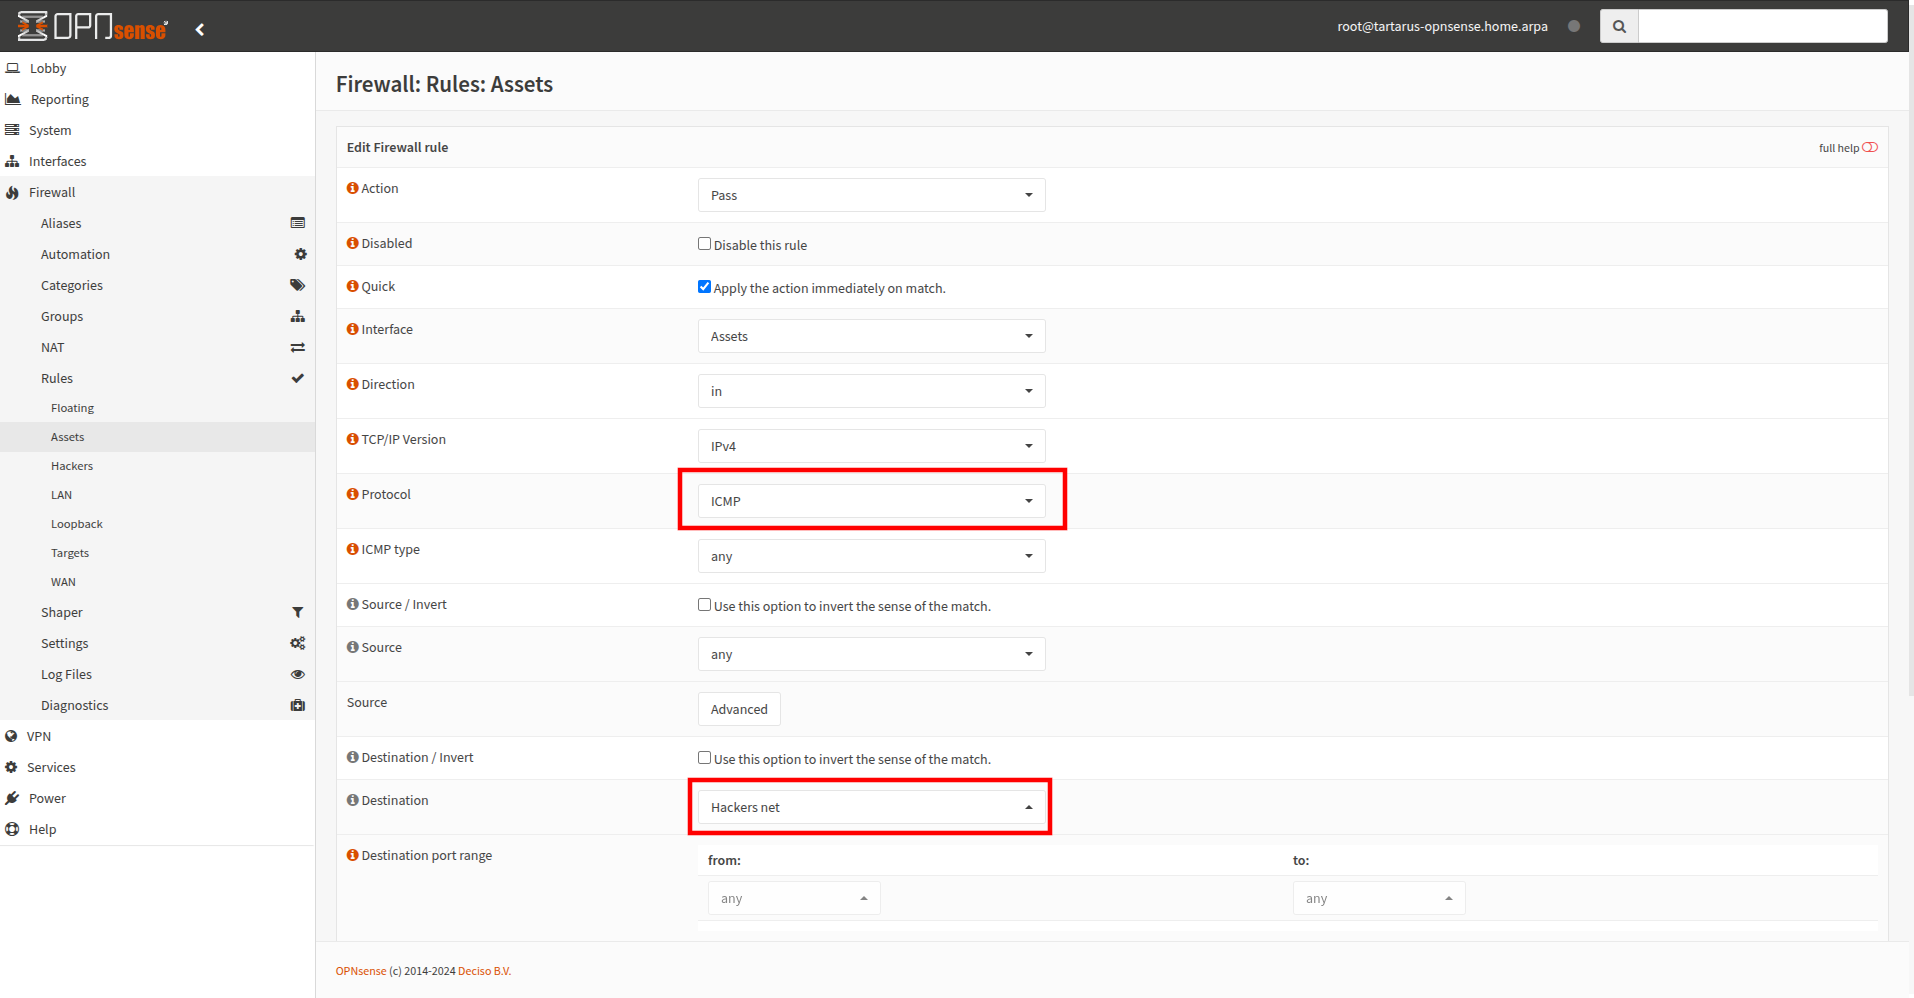The width and height of the screenshot is (1914, 998).
Task: Focus the search input field in header
Action: click(x=1762, y=27)
